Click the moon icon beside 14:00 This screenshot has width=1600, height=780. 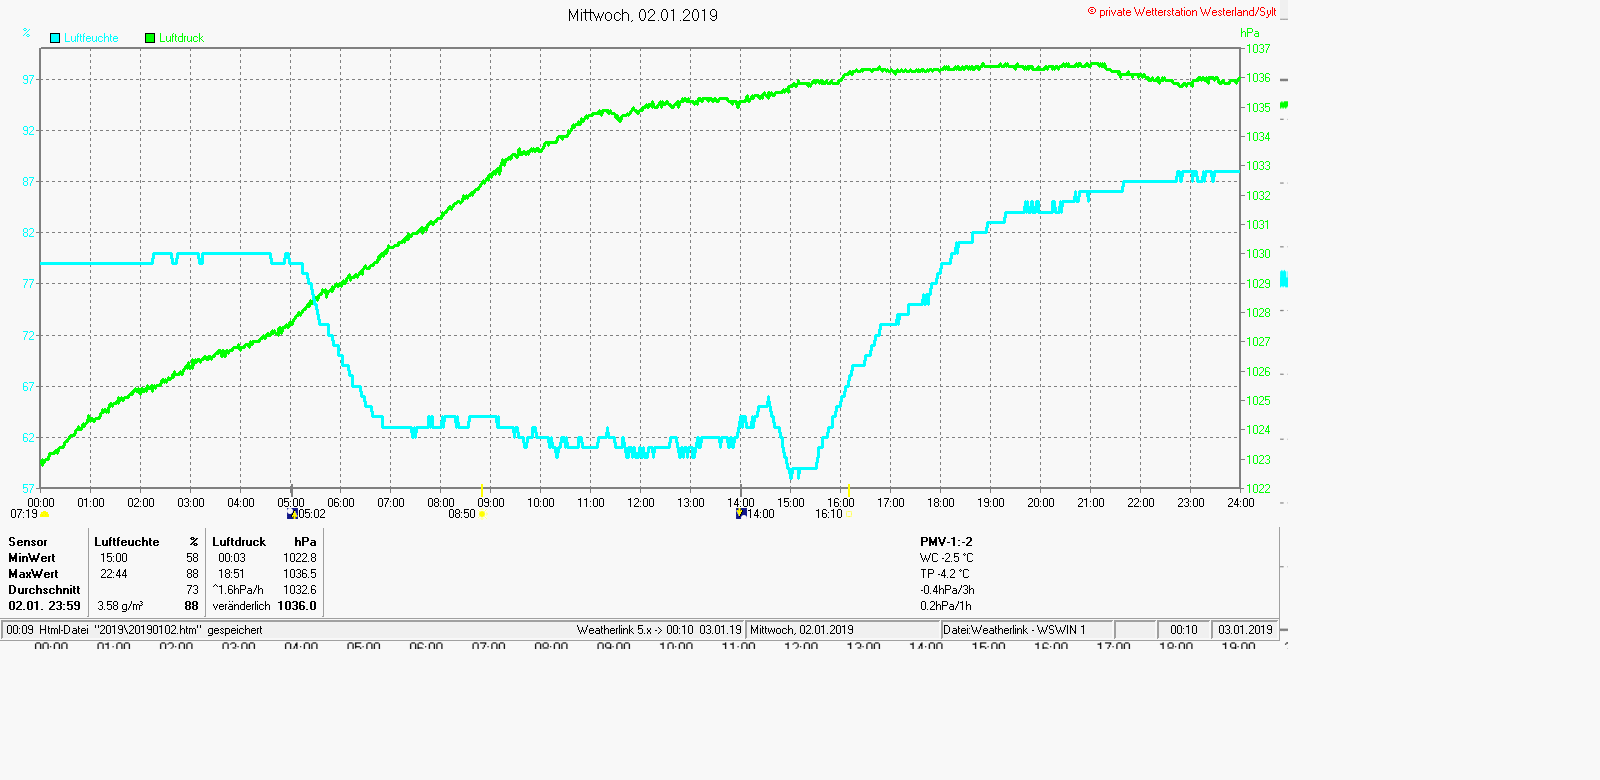tap(741, 513)
